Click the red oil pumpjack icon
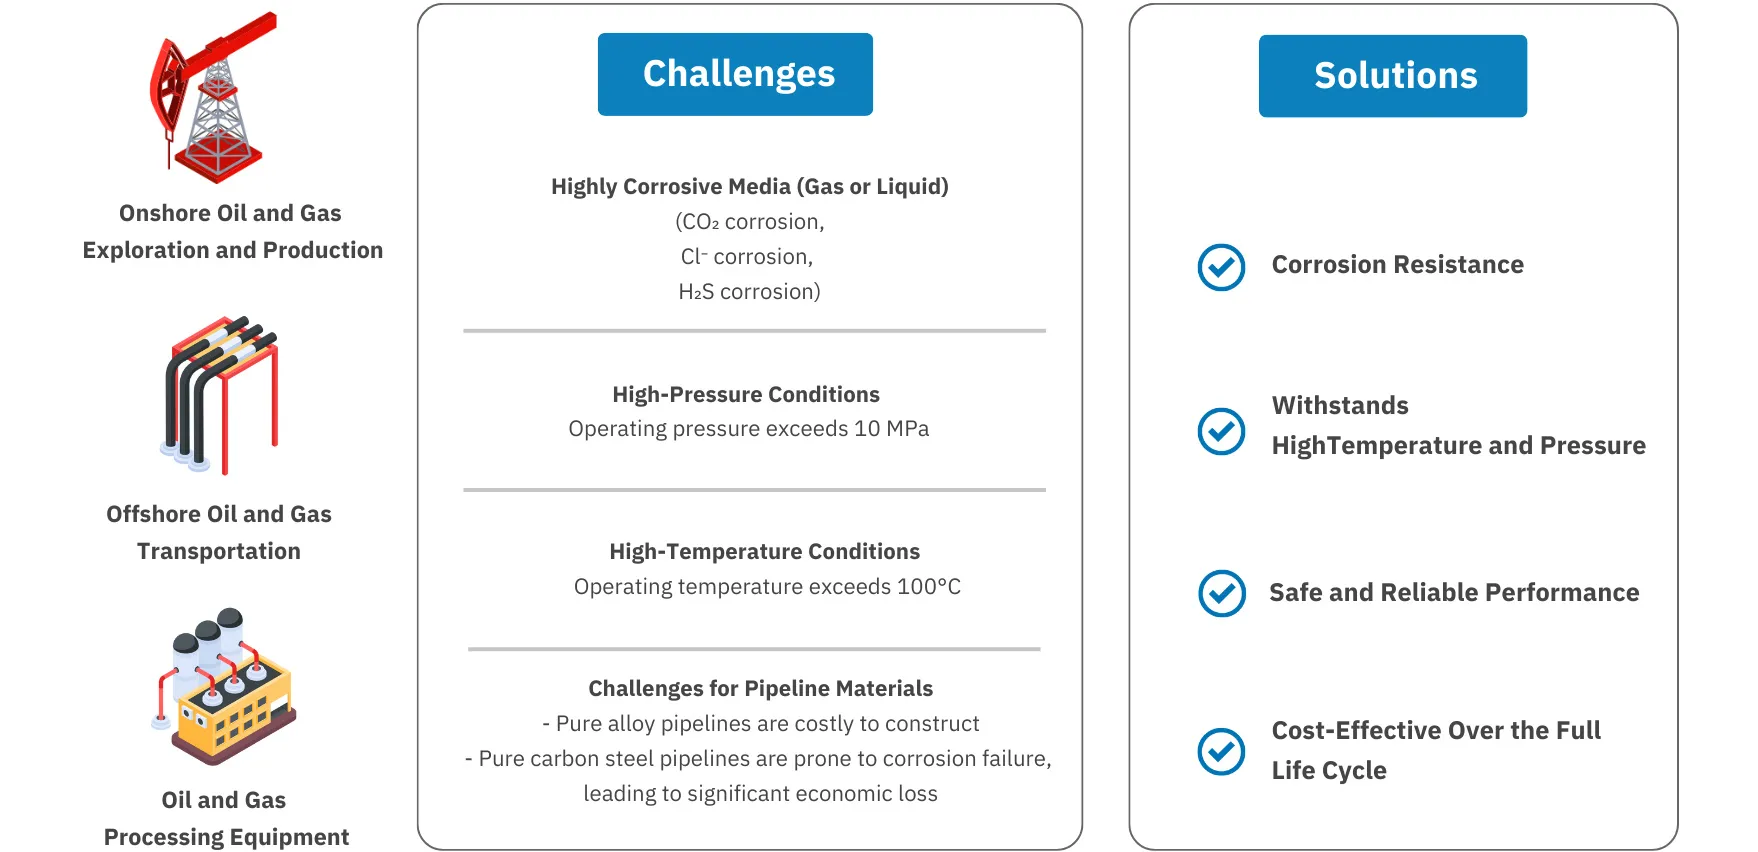This screenshot has height=852, width=1758. (x=213, y=97)
